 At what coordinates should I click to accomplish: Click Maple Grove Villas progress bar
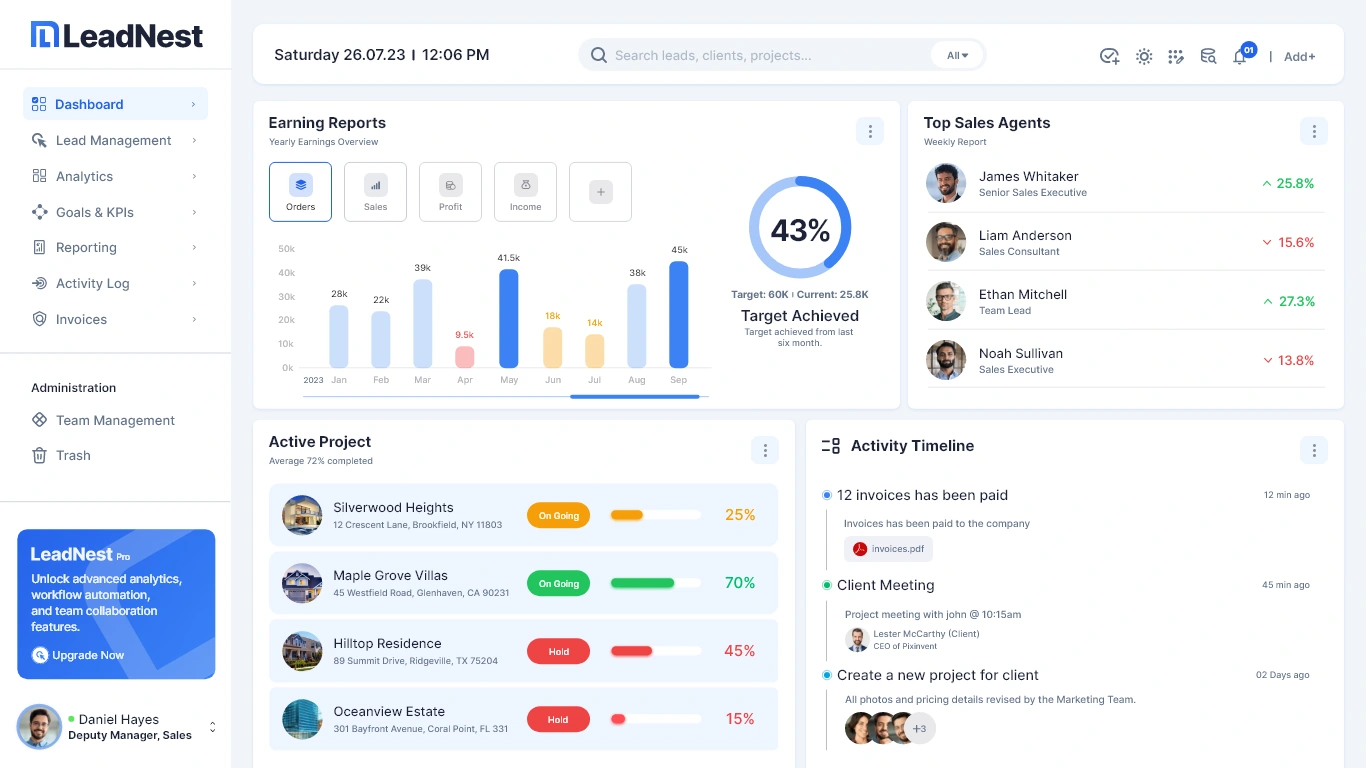(655, 583)
